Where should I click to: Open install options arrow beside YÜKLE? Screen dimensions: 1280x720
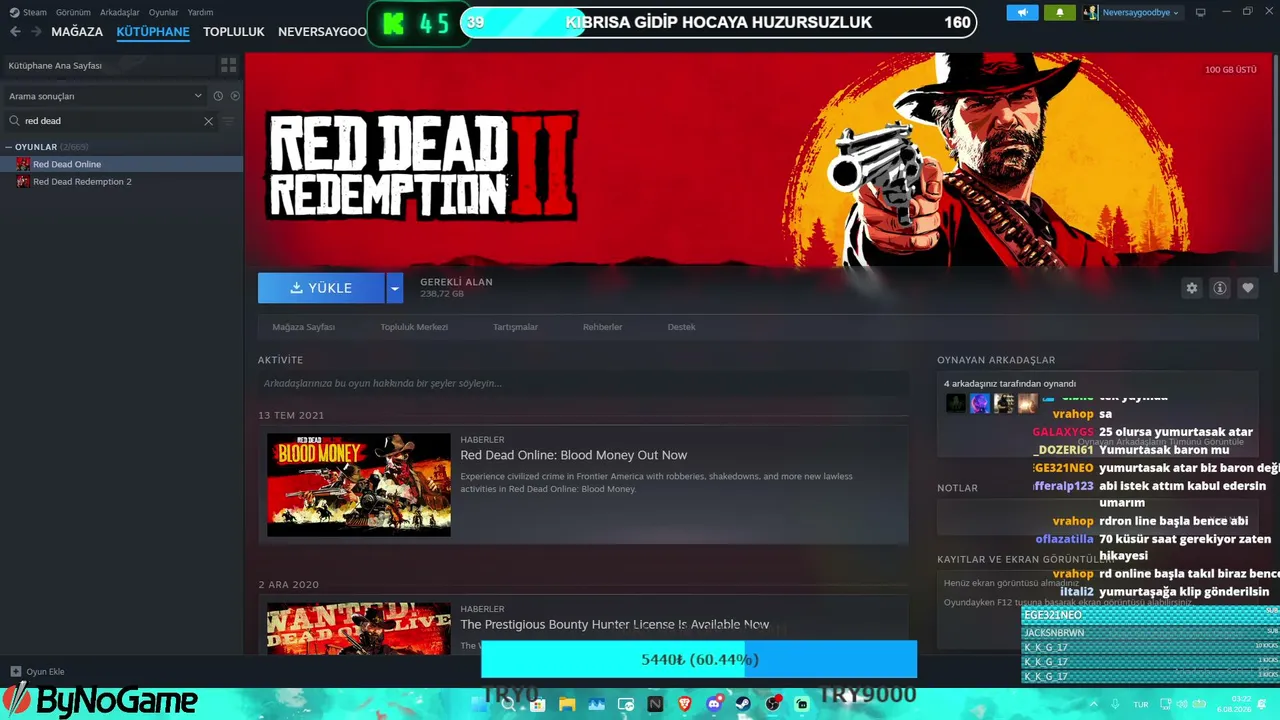395,288
